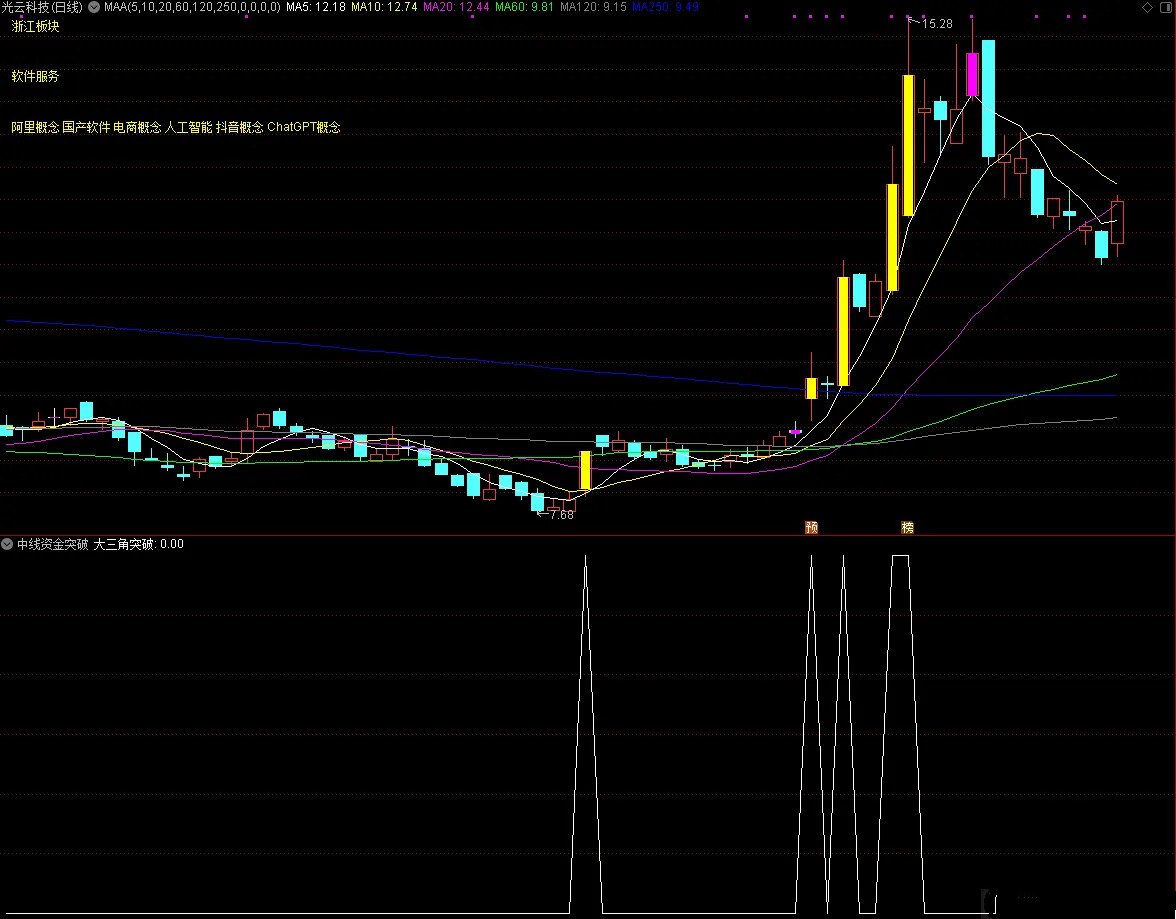Click the MA5: 12.18 value
The height and width of the screenshot is (919, 1176).
pos(316,7)
